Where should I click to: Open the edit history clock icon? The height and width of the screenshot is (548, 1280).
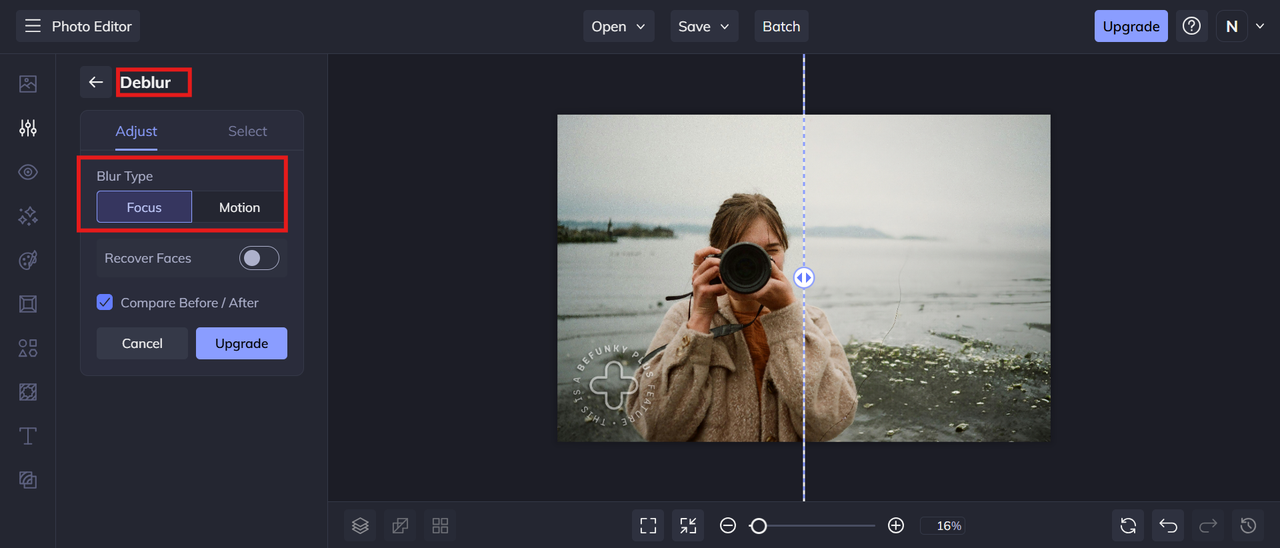pyautogui.click(x=1248, y=525)
